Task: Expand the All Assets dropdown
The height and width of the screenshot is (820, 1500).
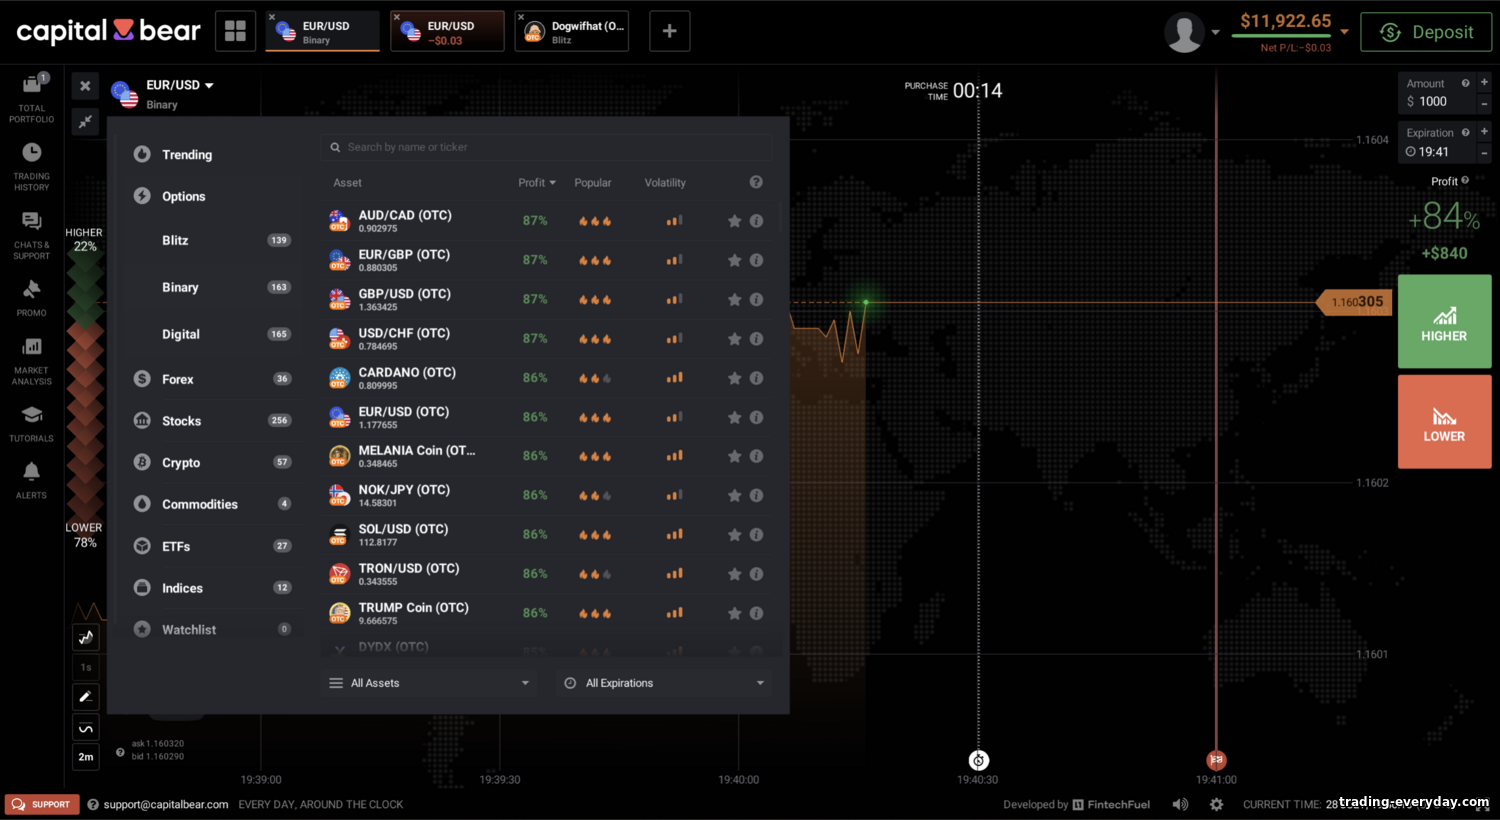Action: coord(429,683)
